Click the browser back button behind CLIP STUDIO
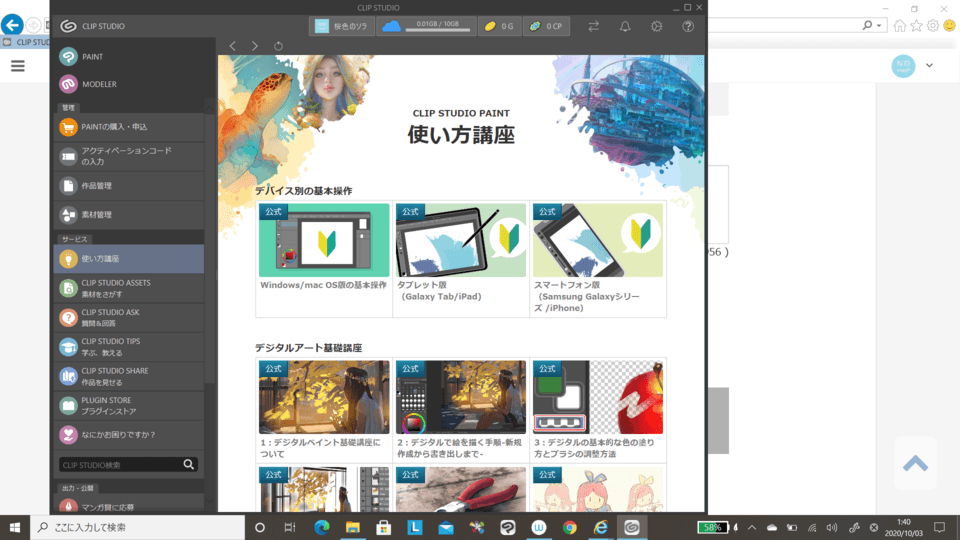 coord(12,25)
